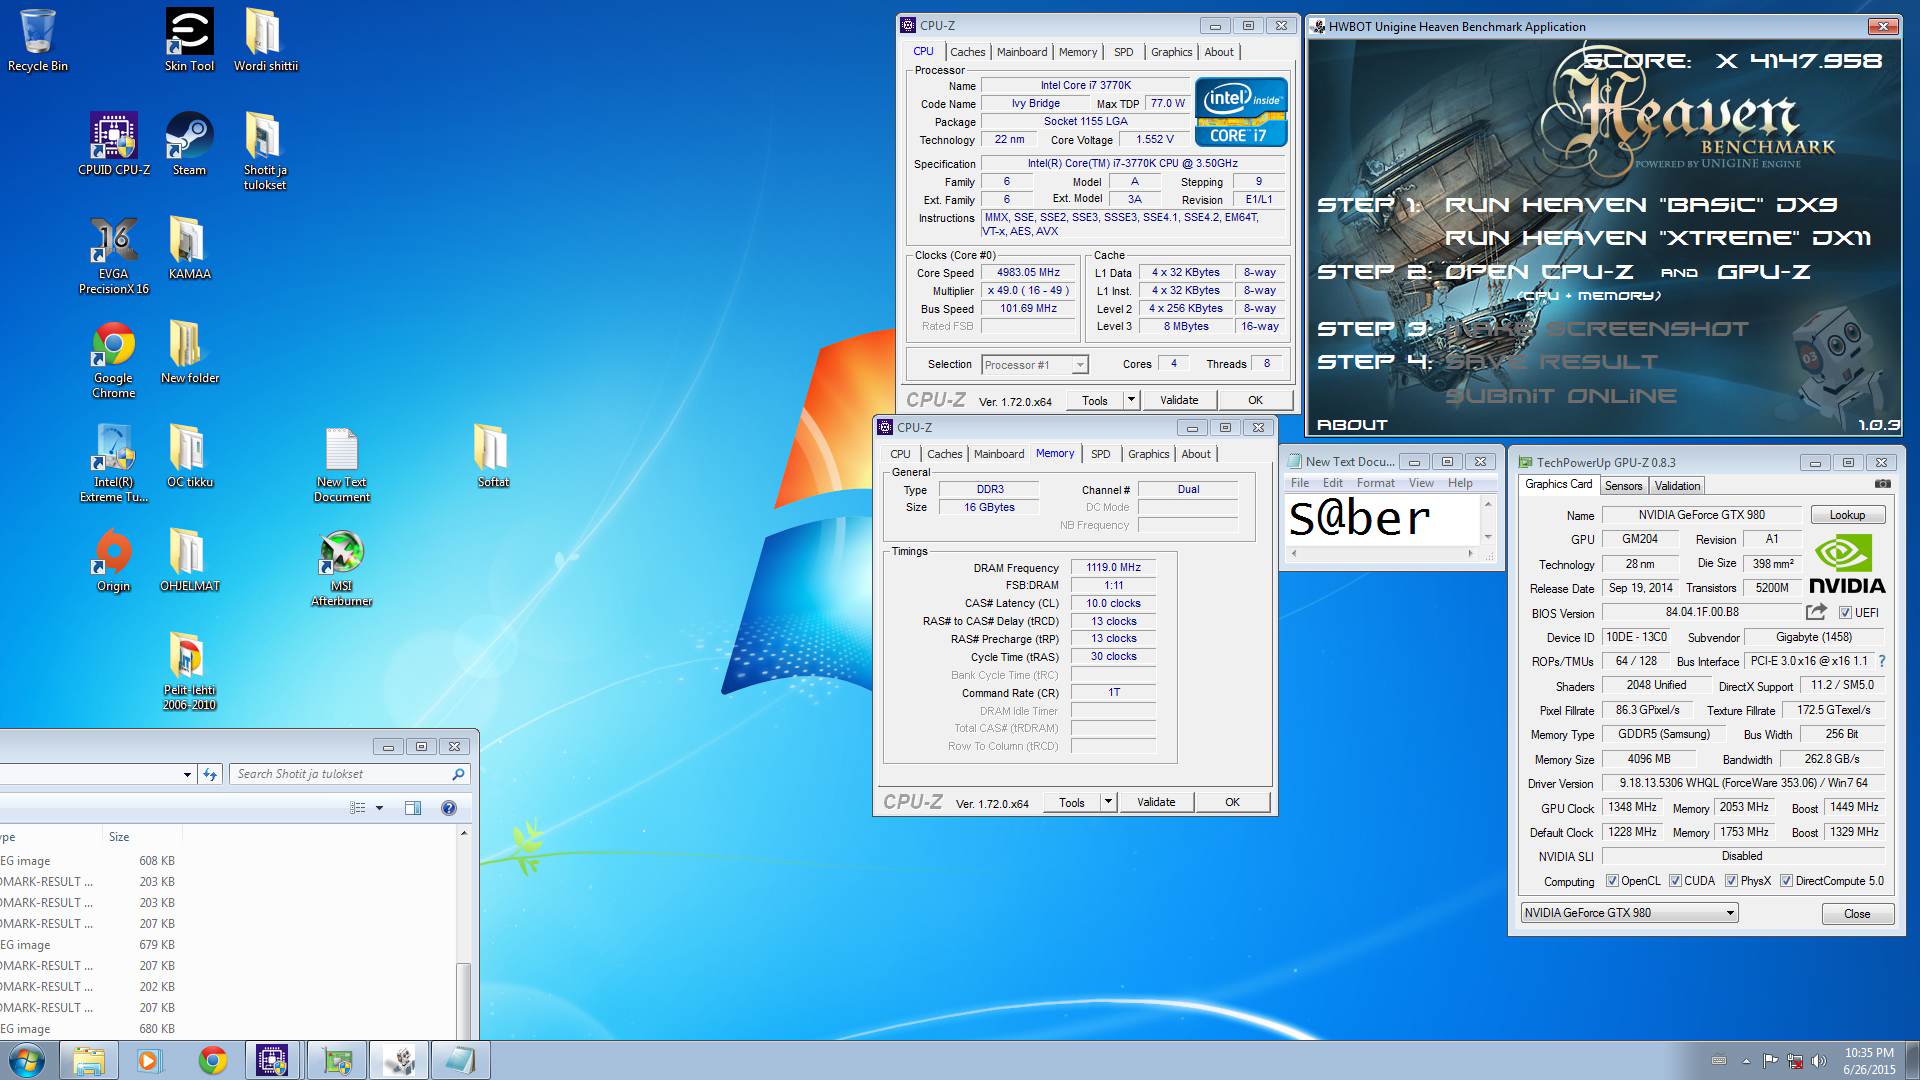Toggle the PhysX checkbox
This screenshot has width=1920, height=1080.
tap(1731, 881)
